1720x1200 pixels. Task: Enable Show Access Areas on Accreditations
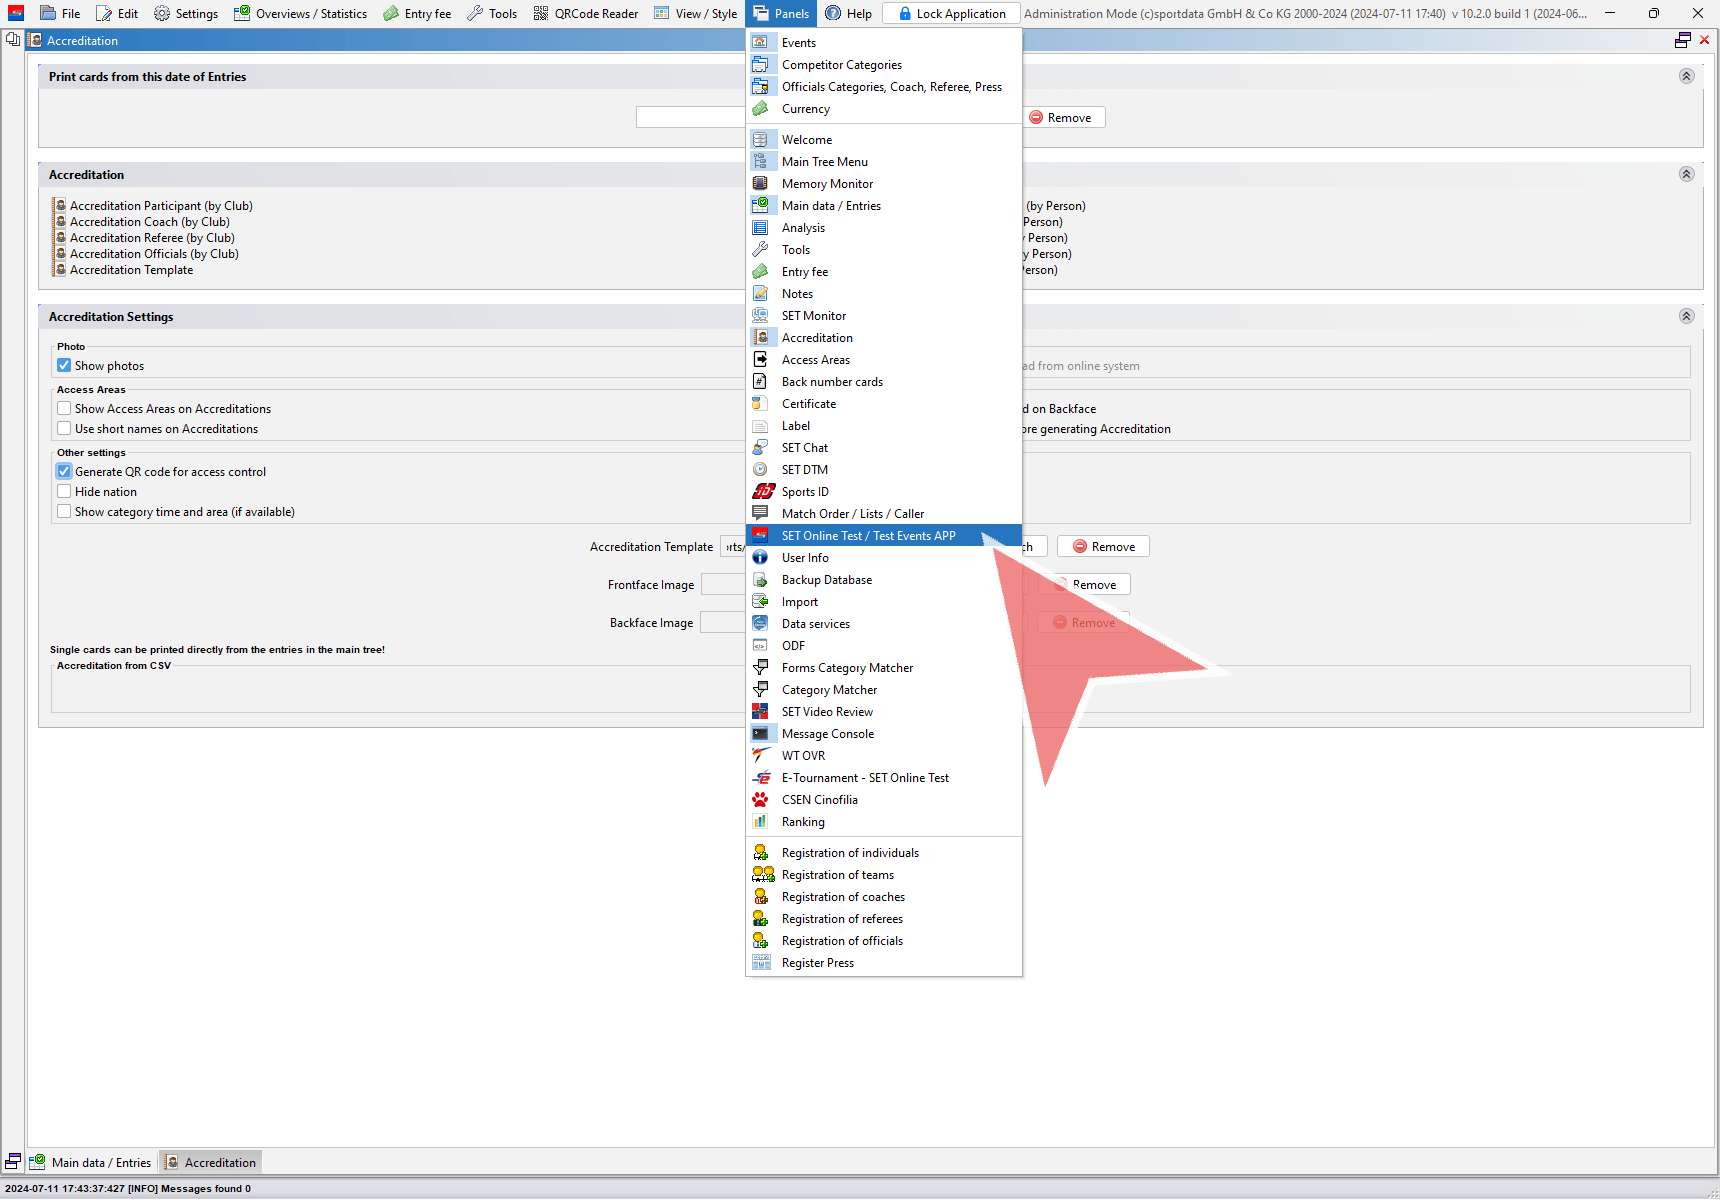point(64,409)
